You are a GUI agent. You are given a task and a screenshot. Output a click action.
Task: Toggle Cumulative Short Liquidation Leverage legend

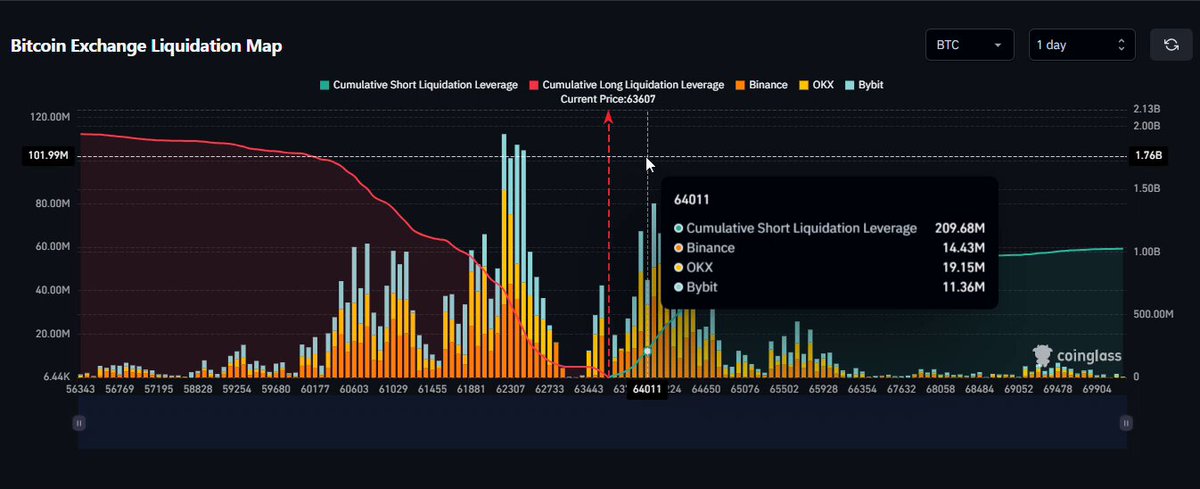(419, 85)
